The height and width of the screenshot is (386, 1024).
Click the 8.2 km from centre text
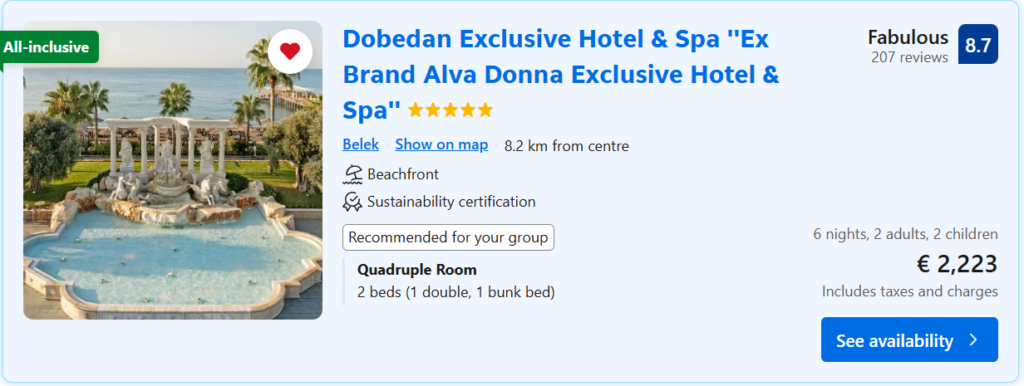566,146
